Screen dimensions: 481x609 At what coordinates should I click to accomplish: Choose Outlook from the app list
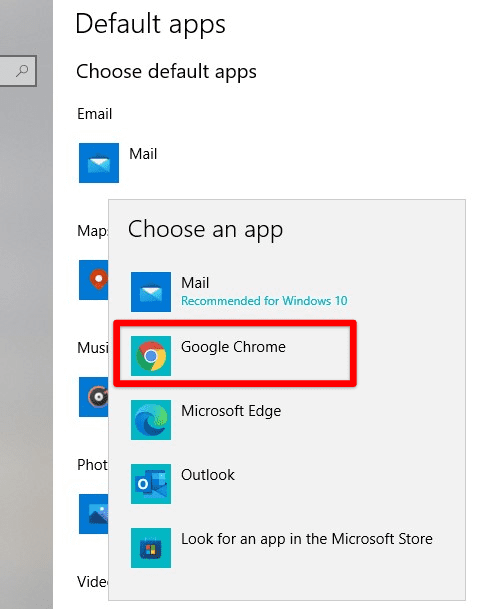tap(287, 484)
